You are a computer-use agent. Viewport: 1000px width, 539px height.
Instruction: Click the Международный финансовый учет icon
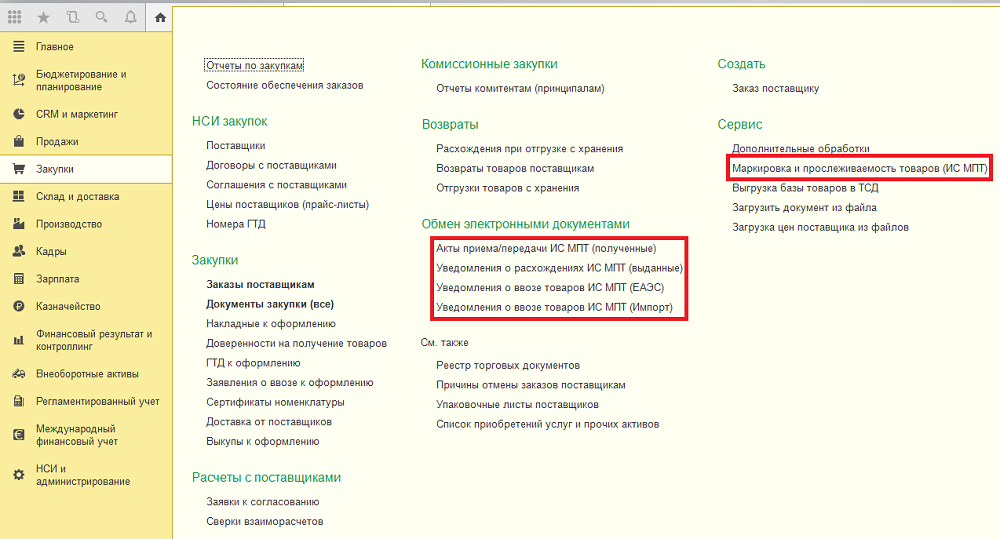[18, 435]
